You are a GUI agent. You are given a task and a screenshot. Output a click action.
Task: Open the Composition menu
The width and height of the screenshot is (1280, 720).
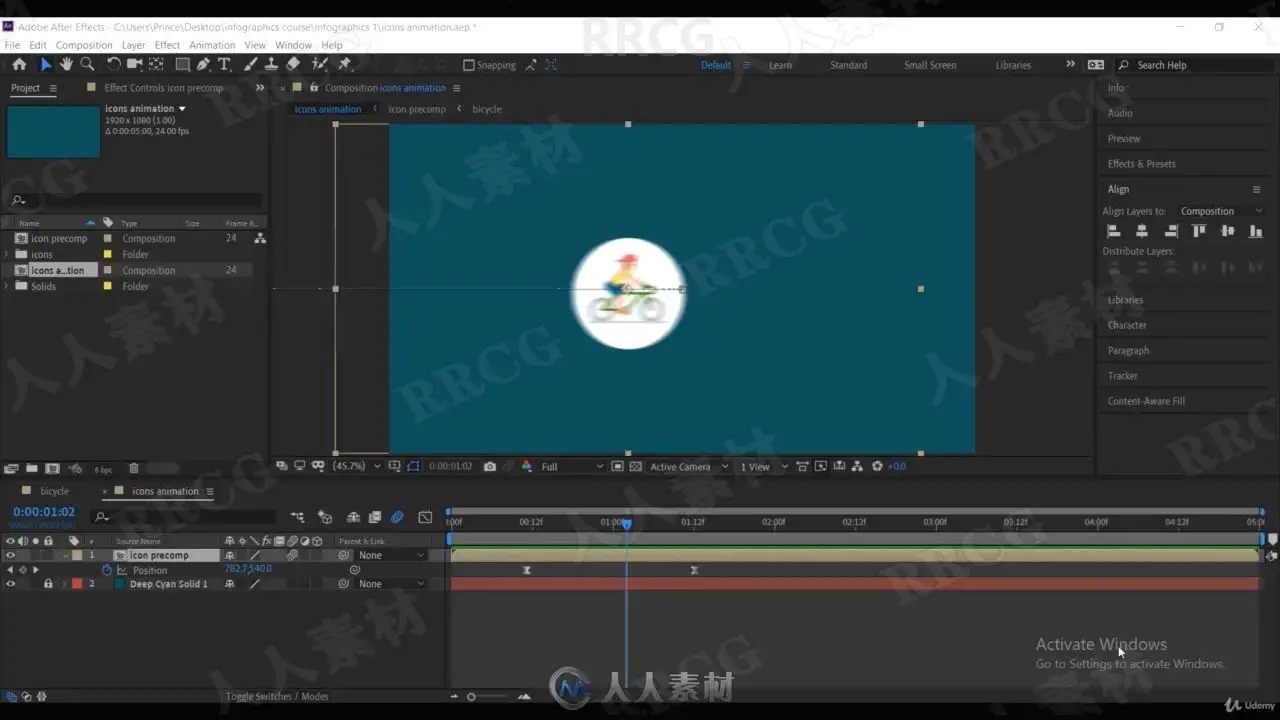(84, 45)
